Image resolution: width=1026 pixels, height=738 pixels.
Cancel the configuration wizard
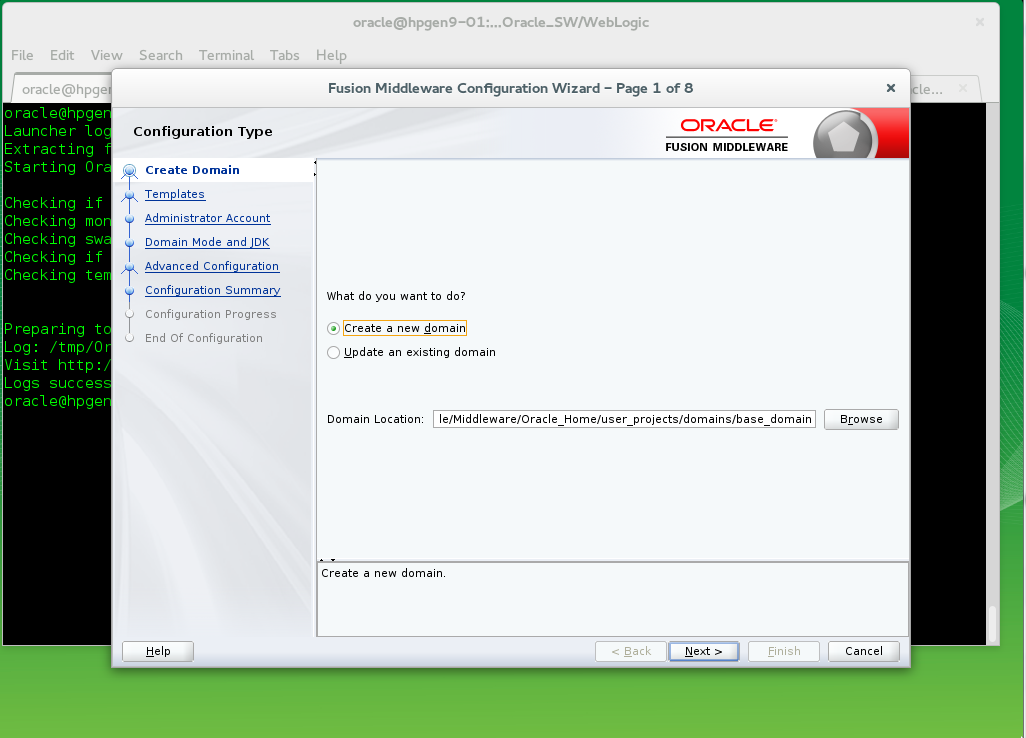point(863,651)
